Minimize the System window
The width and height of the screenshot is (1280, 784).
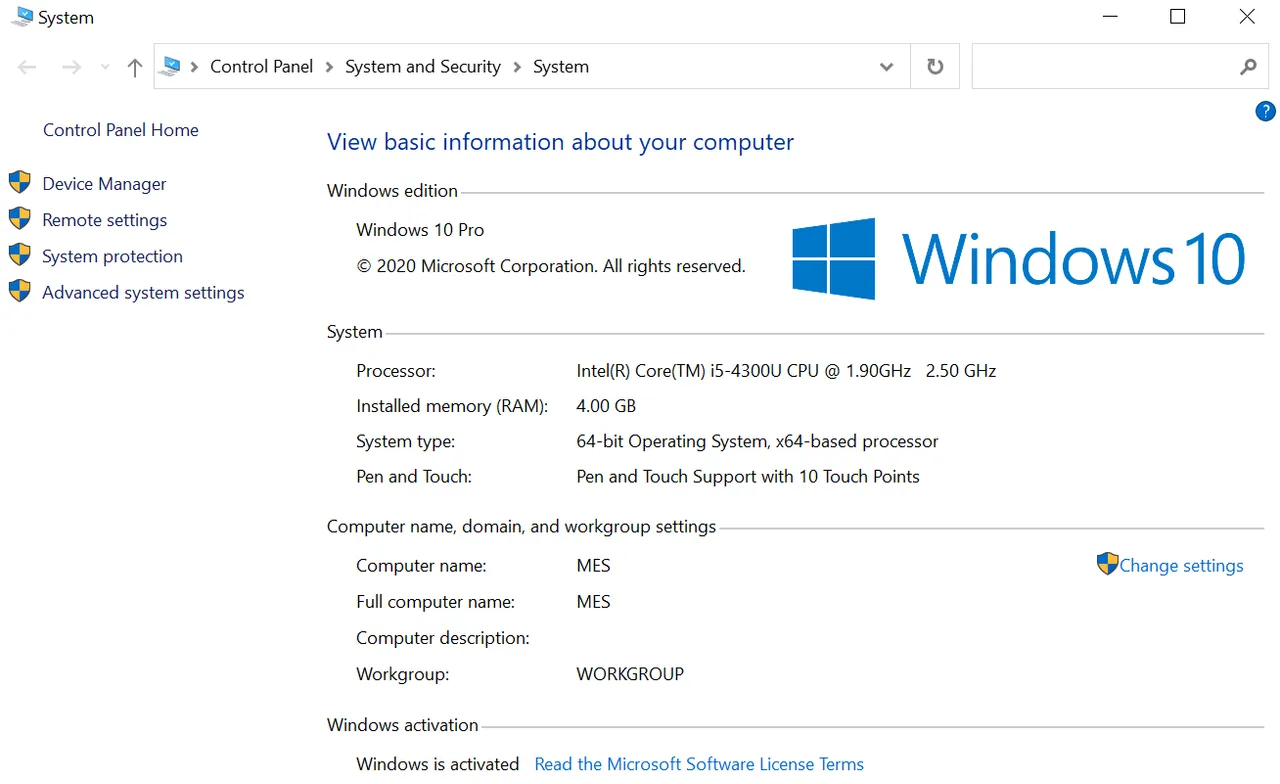coord(1109,17)
